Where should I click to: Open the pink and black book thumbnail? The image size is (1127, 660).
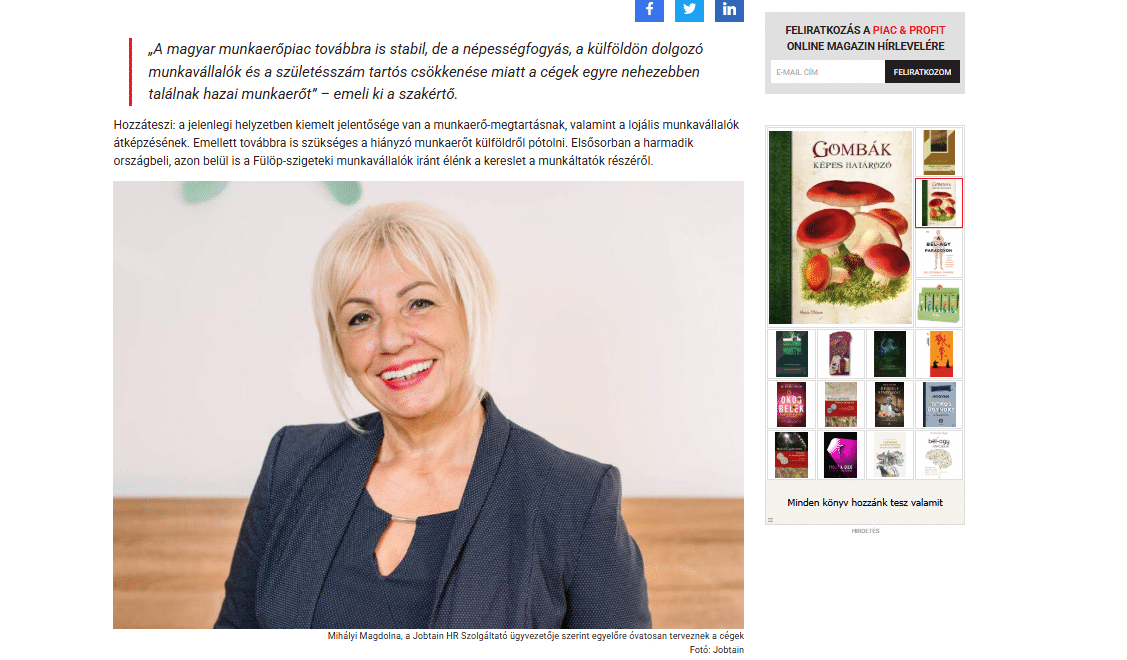840,454
